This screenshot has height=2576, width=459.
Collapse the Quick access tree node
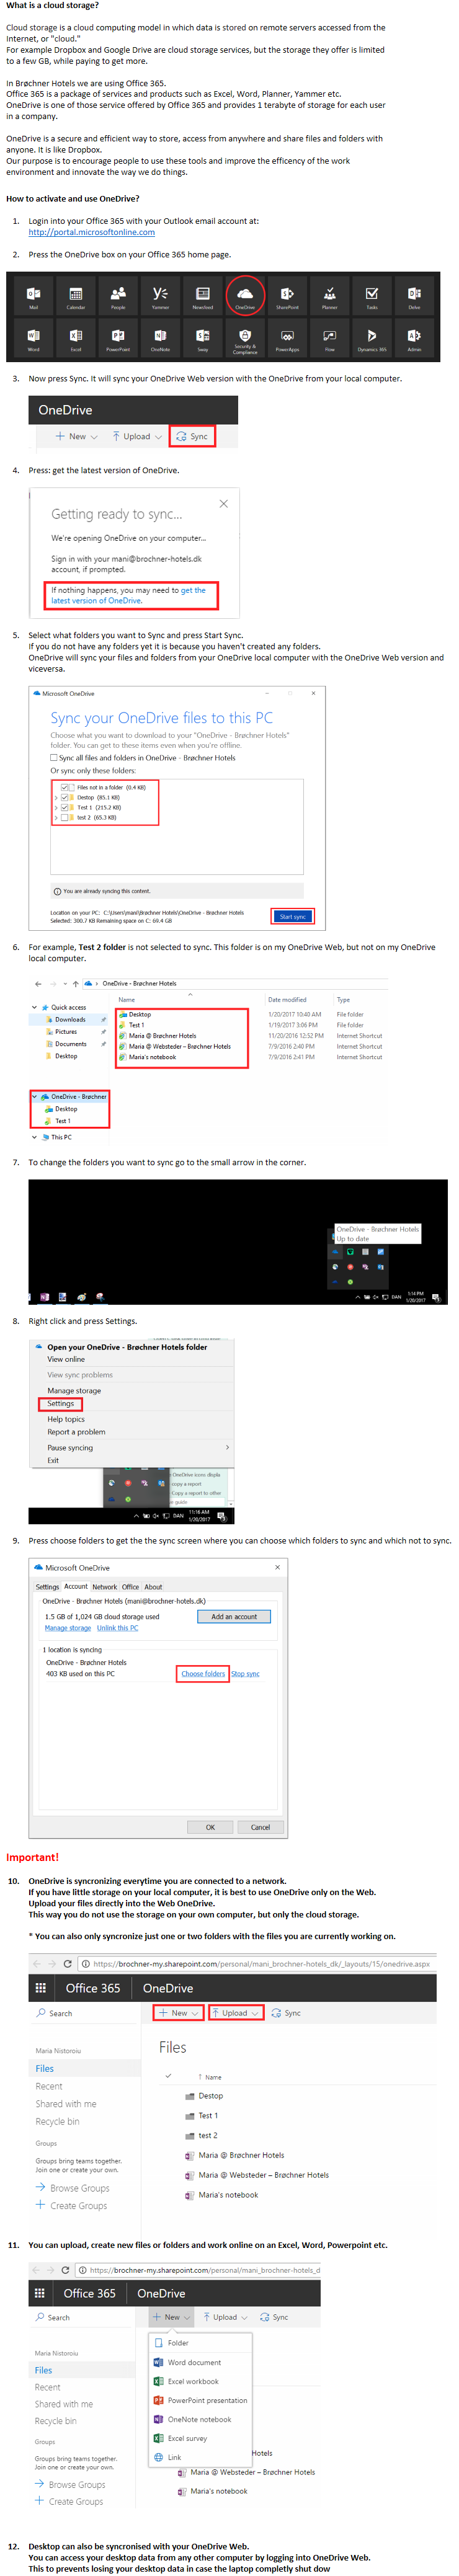(x=35, y=1008)
